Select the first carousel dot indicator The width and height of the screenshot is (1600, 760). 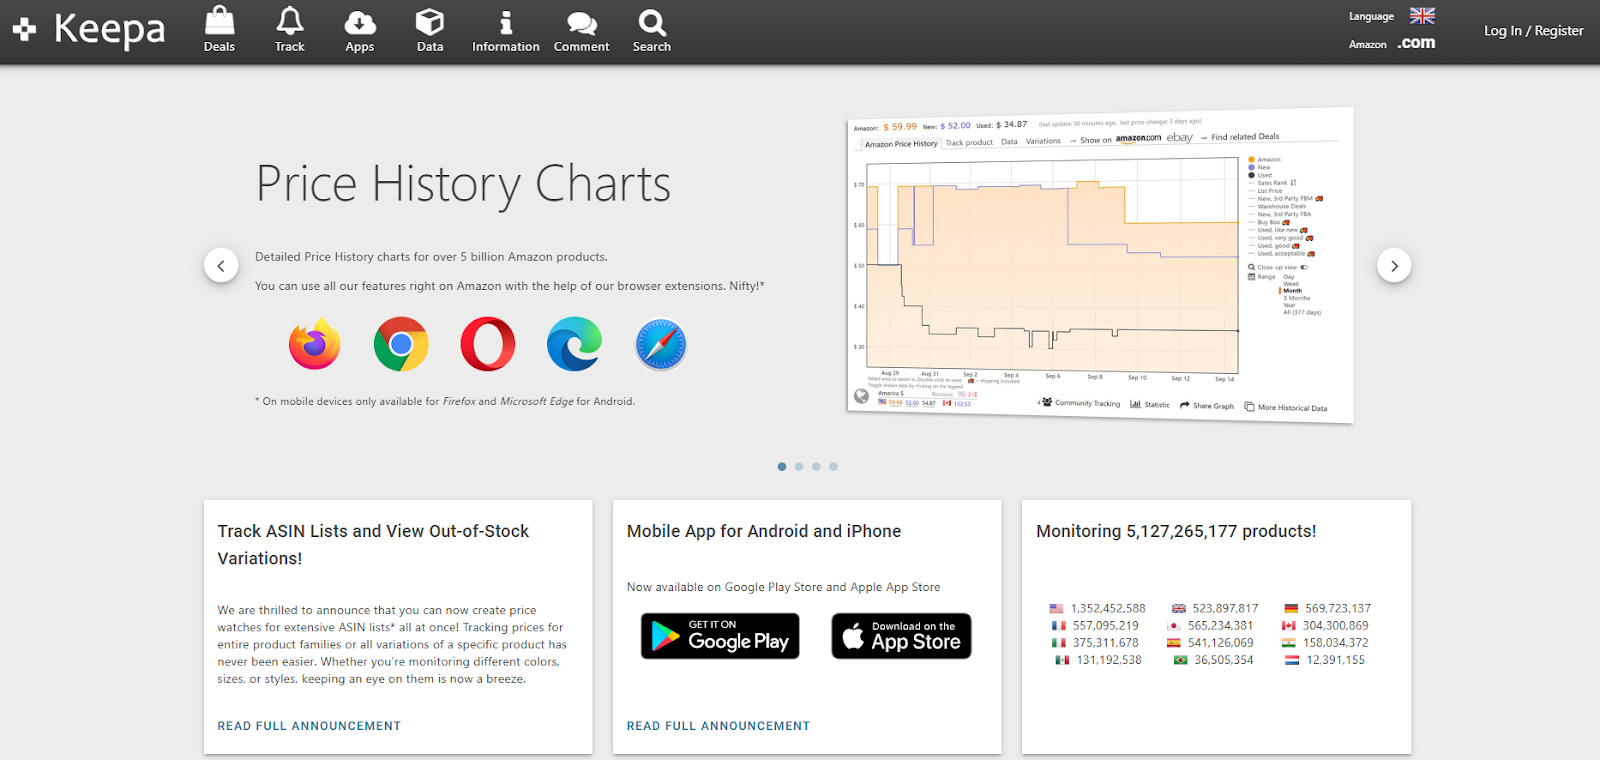tap(782, 467)
